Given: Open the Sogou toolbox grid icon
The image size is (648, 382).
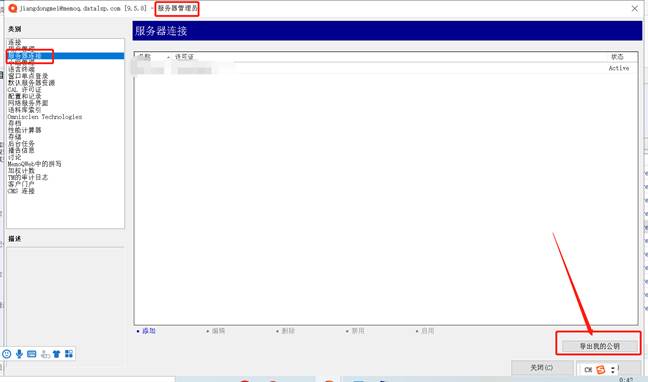Looking at the screenshot, I should pos(69,354).
